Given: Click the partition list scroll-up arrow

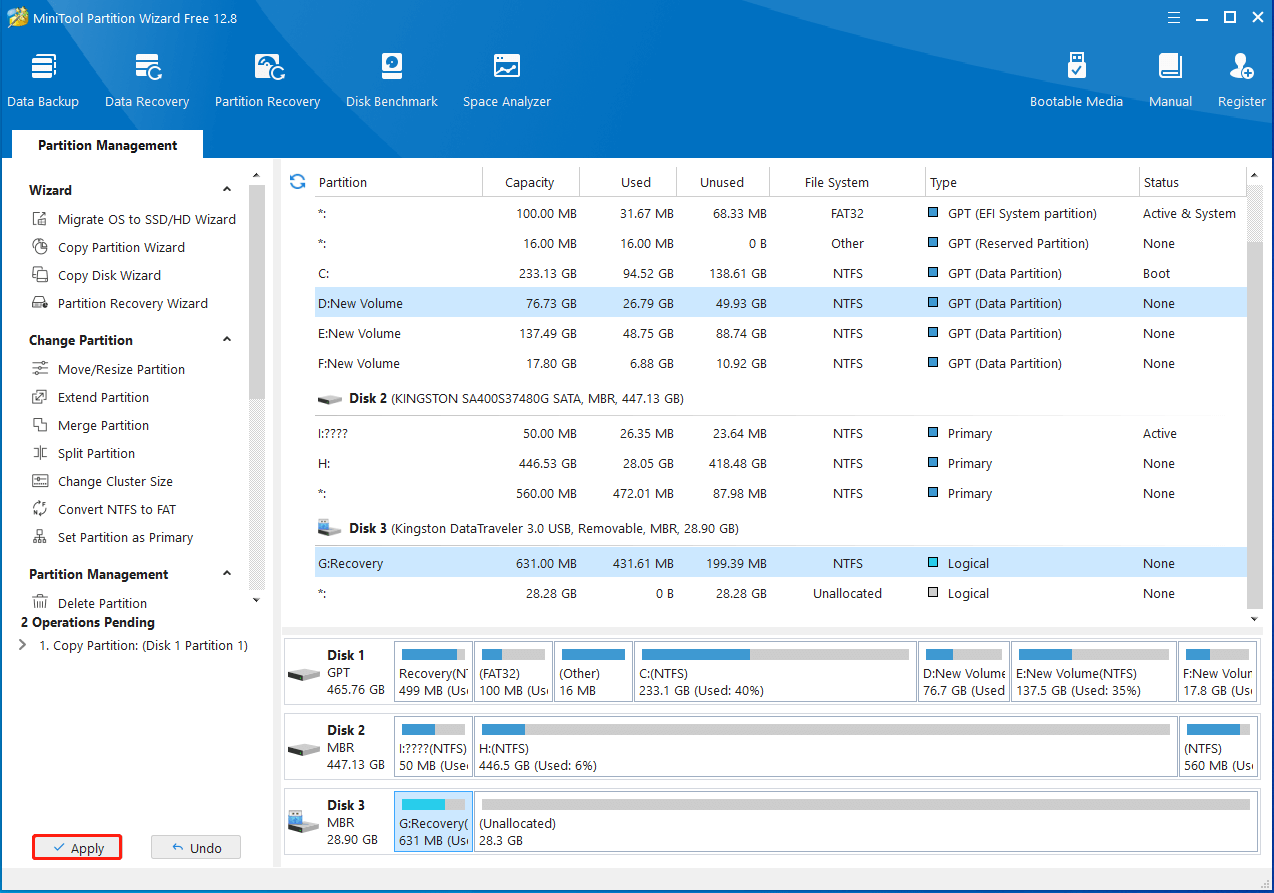Looking at the screenshot, I should tap(1255, 177).
